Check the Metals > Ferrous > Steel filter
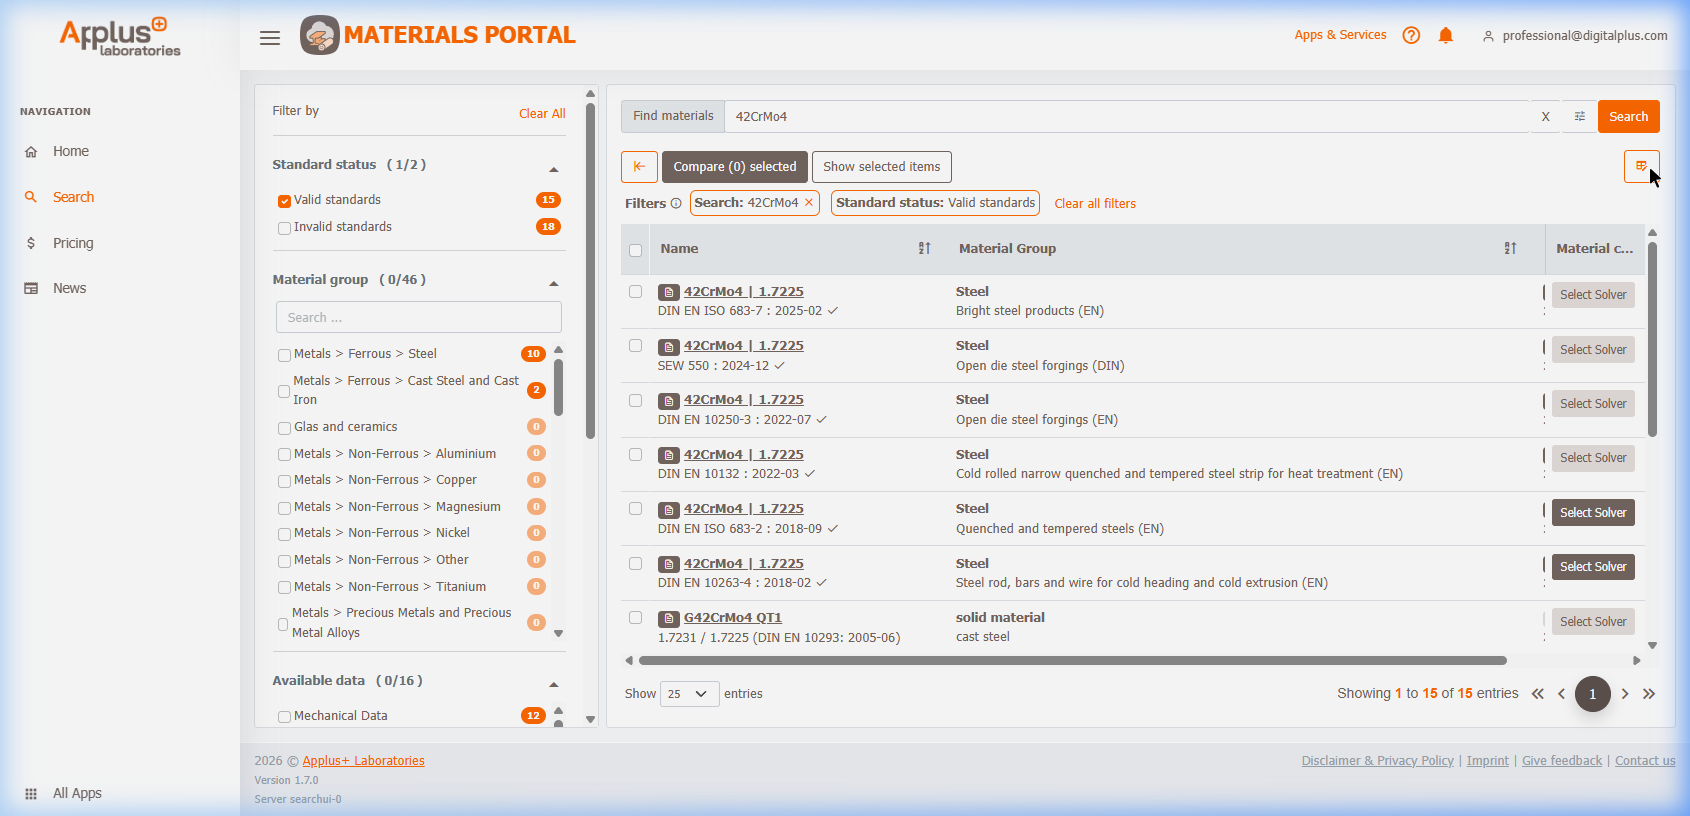 284,355
